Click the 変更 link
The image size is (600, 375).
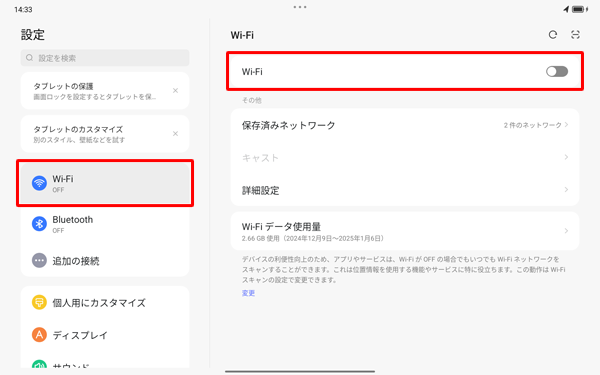coord(248,293)
